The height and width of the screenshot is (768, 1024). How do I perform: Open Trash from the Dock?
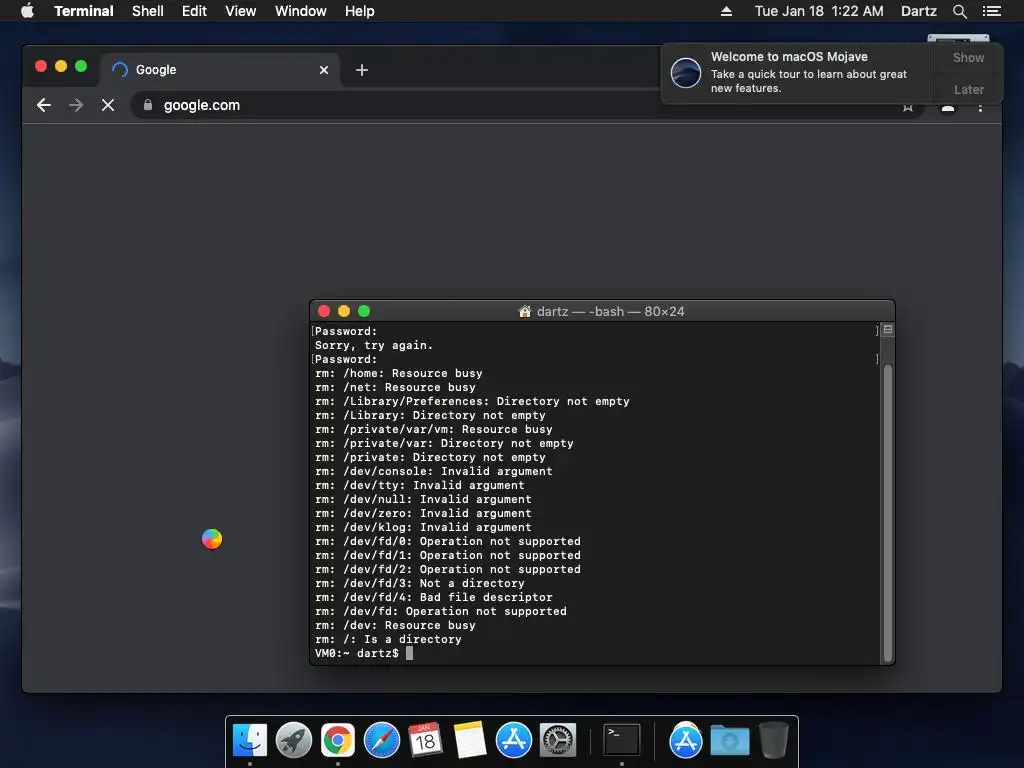pos(773,741)
